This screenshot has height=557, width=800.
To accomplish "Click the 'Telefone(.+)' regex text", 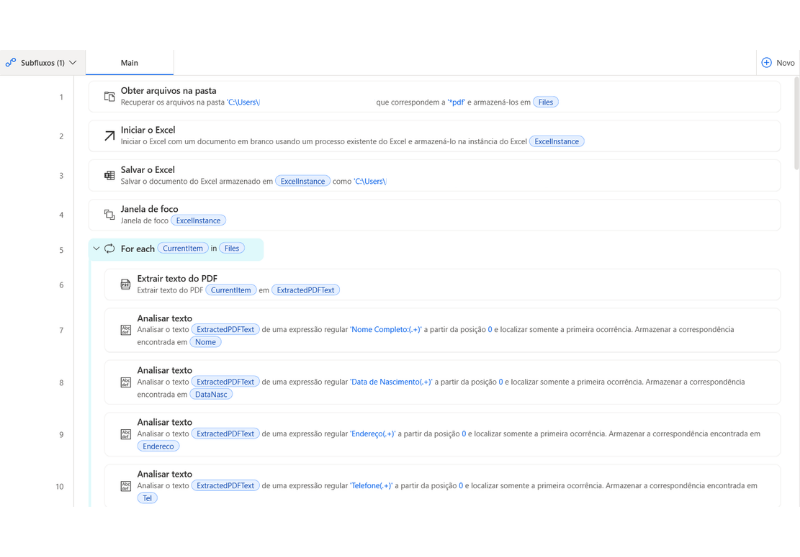I will tap(371, 486).
